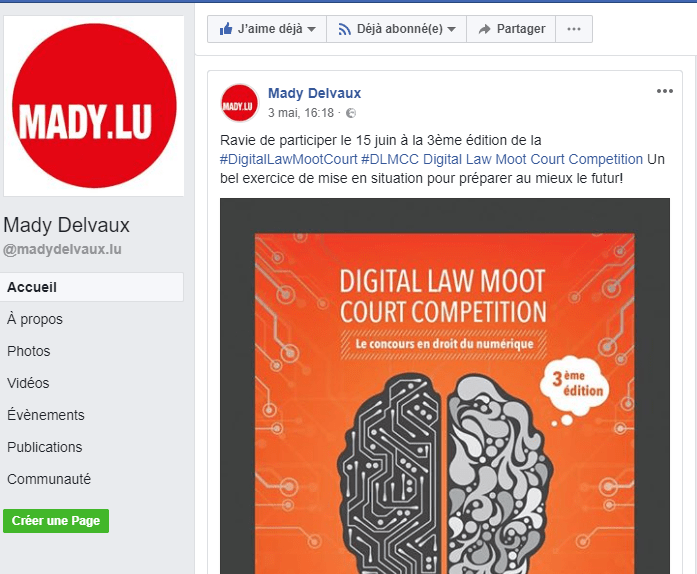Click the globe public-privacy icon on the post

[351, 113]
